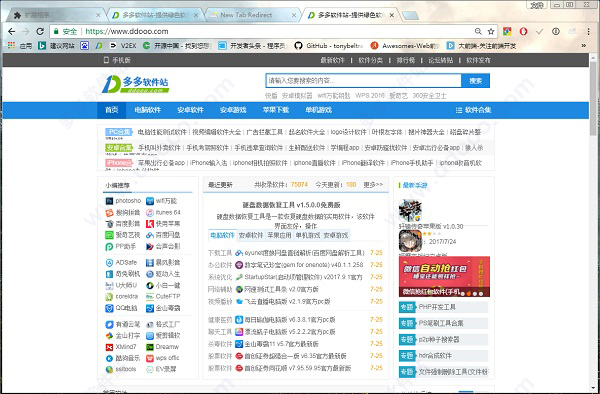
Task: Open 更多>> in the recent updates header
Action: (373, 185)
